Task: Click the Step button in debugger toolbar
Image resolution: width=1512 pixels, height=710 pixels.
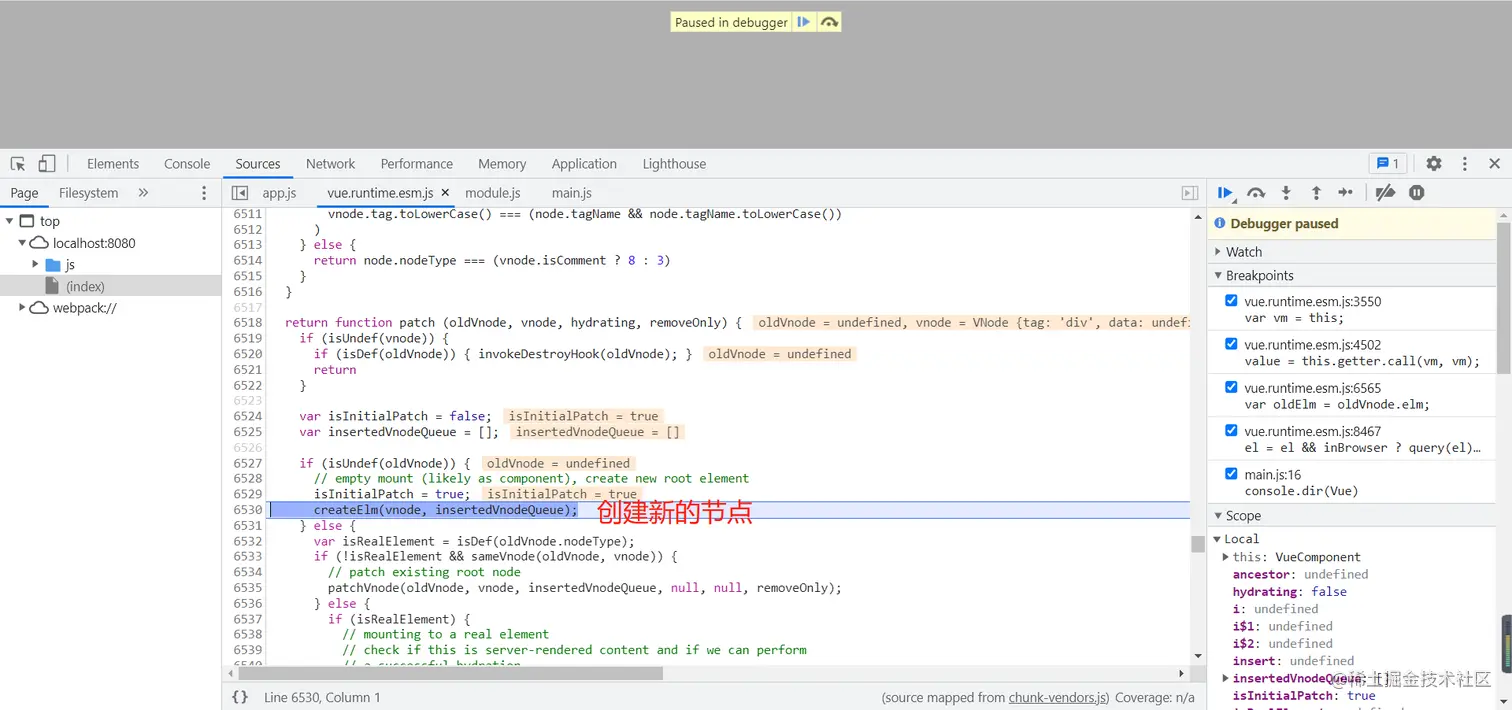Action: click(1346, 193)
